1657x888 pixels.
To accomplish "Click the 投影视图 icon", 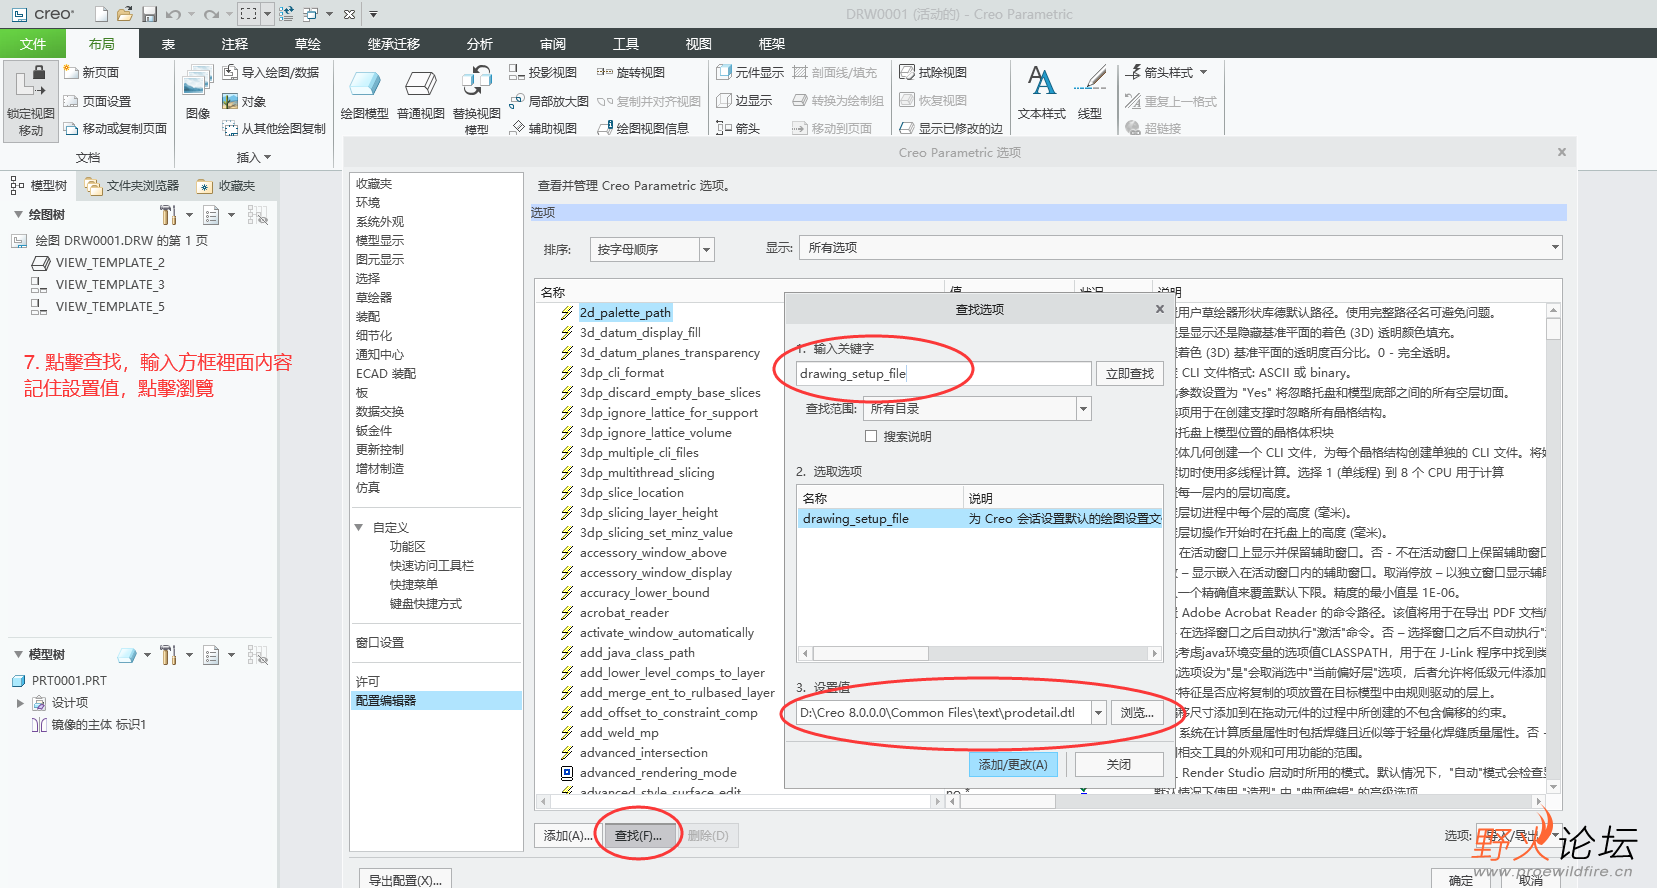I will pos(516,72).
